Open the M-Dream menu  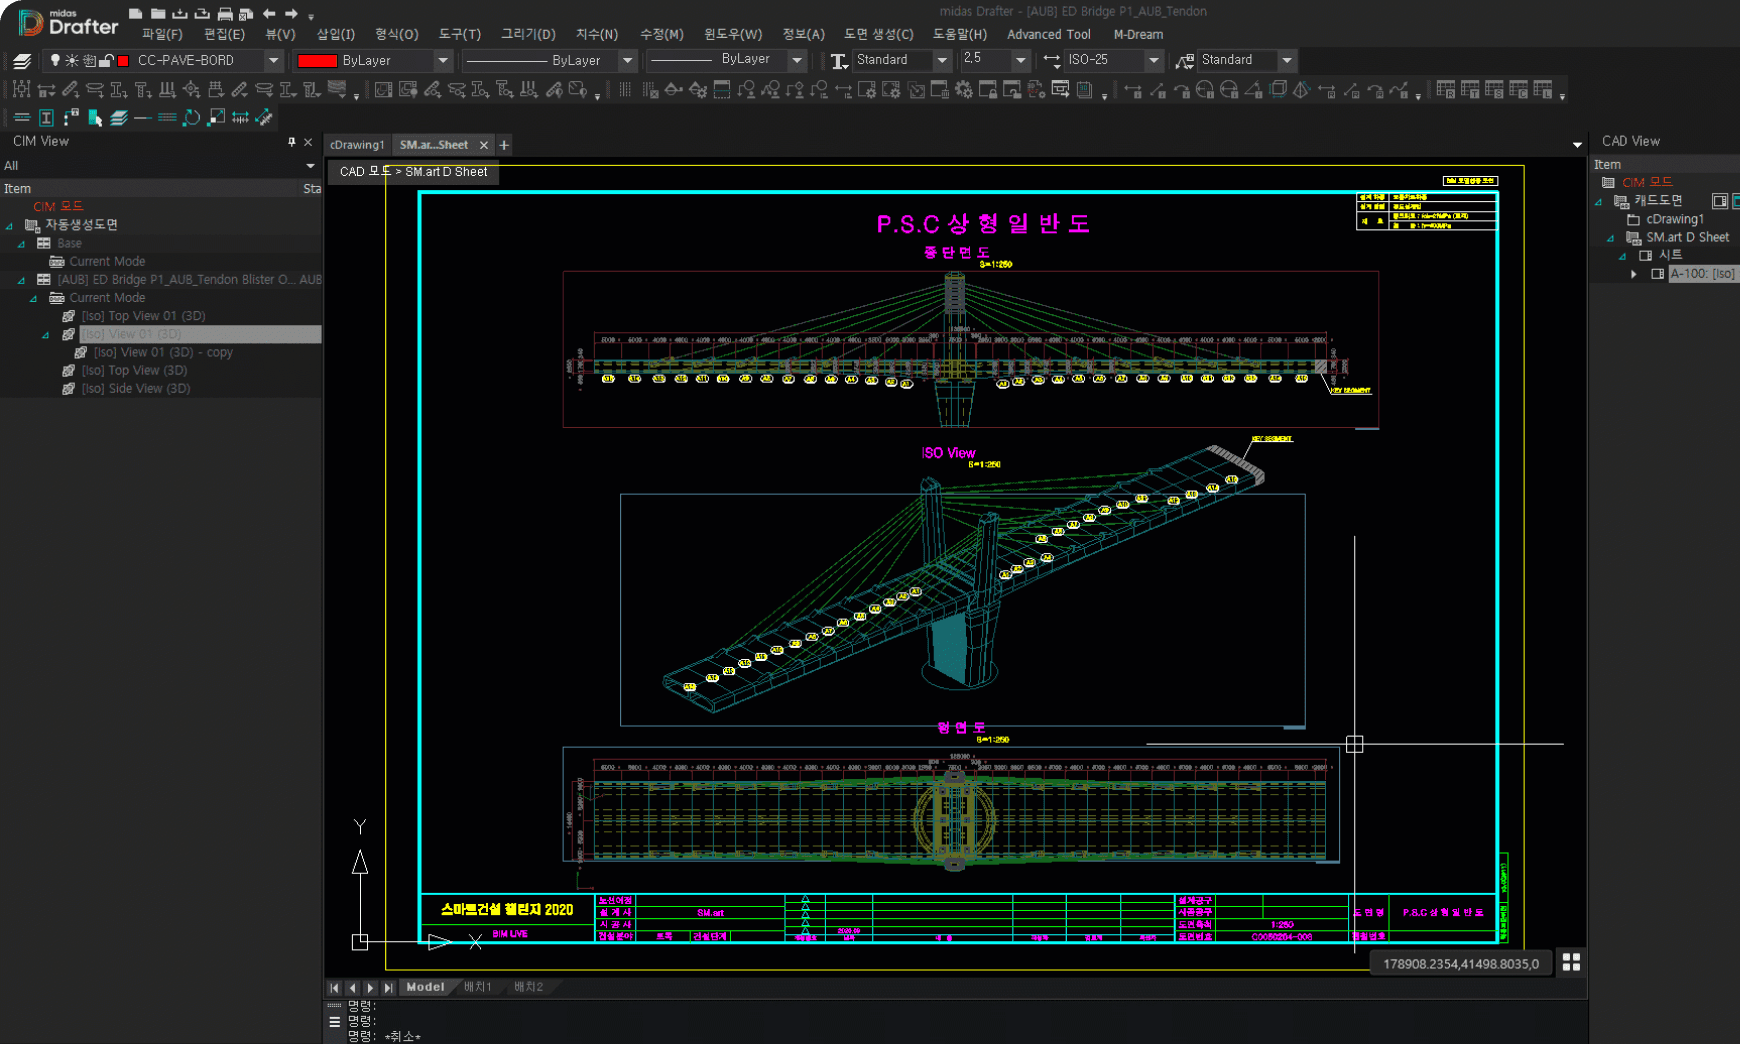(1138, 34)
